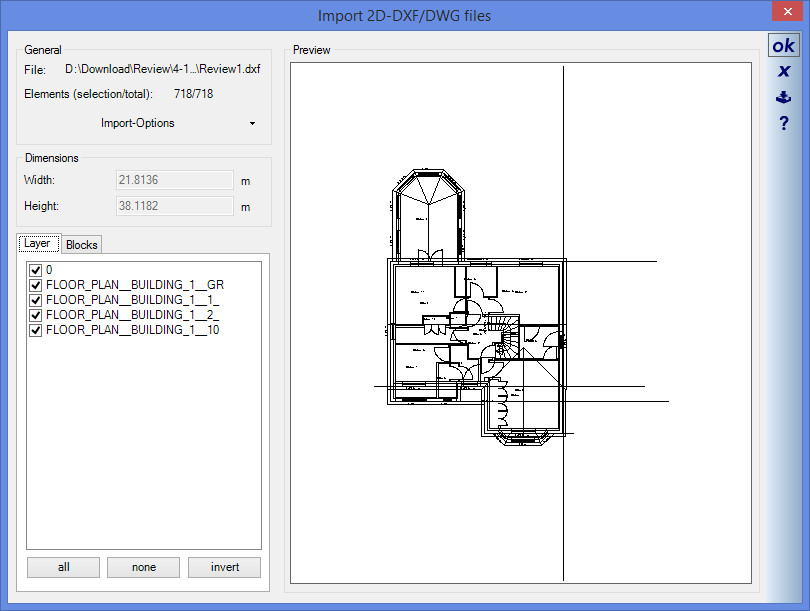The height and width of the screenshot is (611, 810).
Task: Invert layer selection with invert button
Action: pyautogui.click(x=224, y=567)
